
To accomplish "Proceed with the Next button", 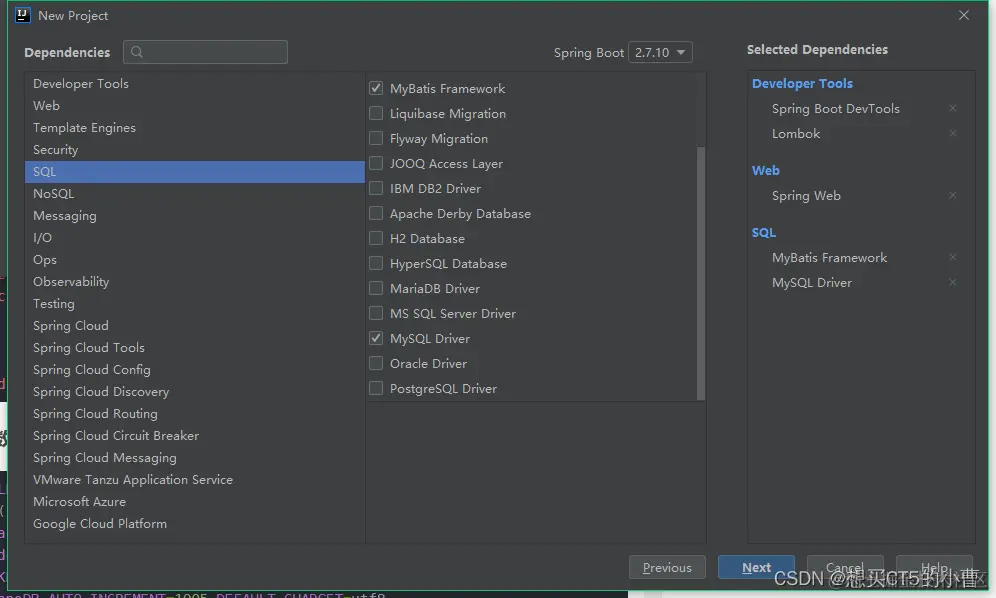I will [756, 567].
